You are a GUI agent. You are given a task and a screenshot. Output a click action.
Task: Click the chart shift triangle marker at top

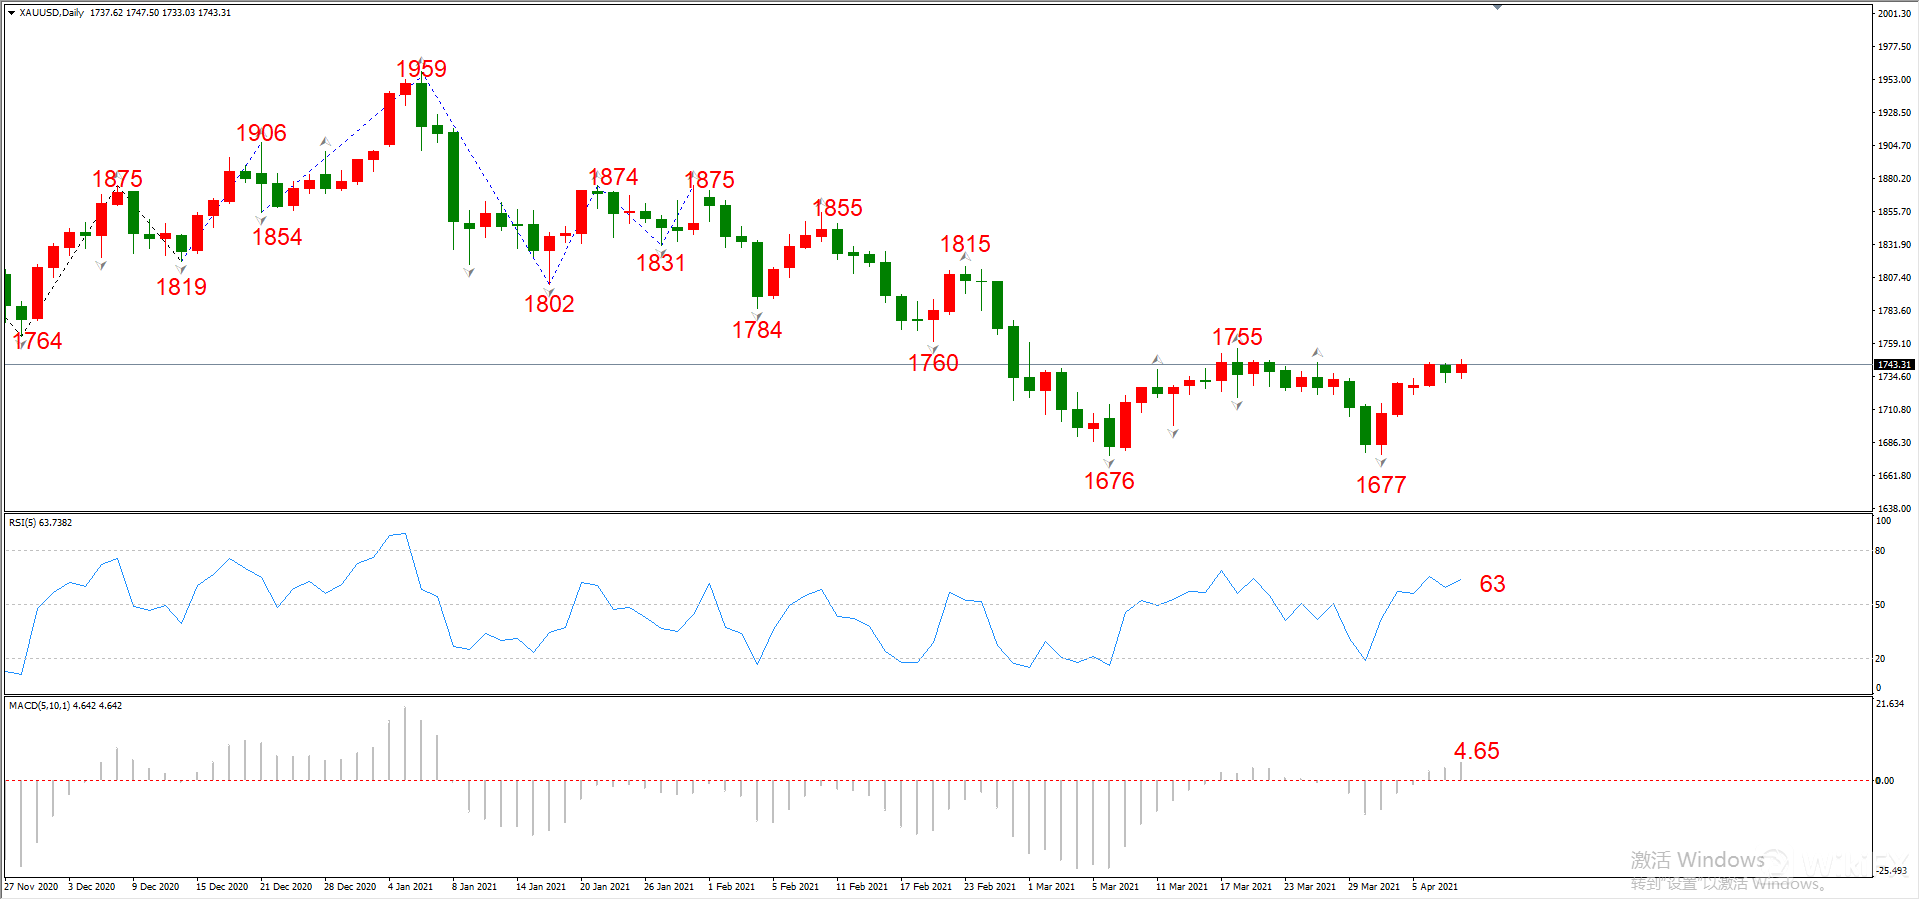point(1497,7)
